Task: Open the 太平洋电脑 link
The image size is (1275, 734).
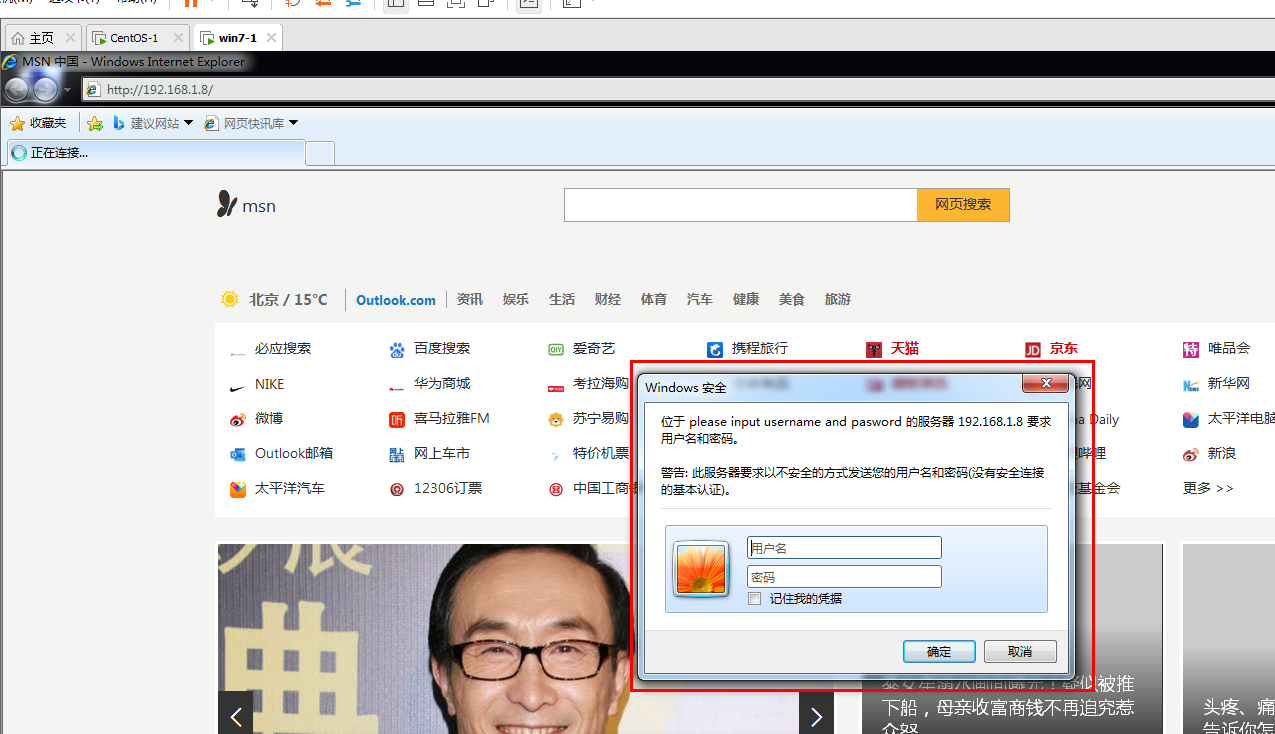Action: (1241, 418)
